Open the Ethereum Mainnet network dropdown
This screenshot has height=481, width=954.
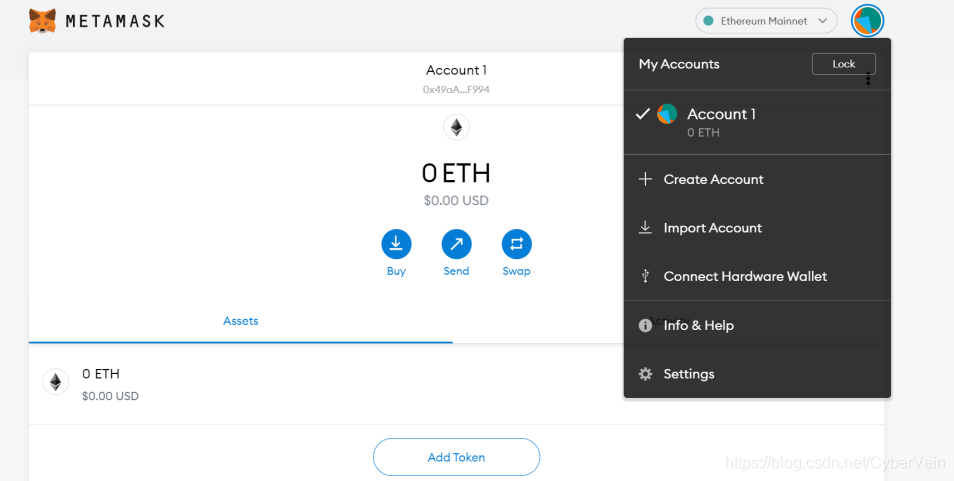(766, 21)
